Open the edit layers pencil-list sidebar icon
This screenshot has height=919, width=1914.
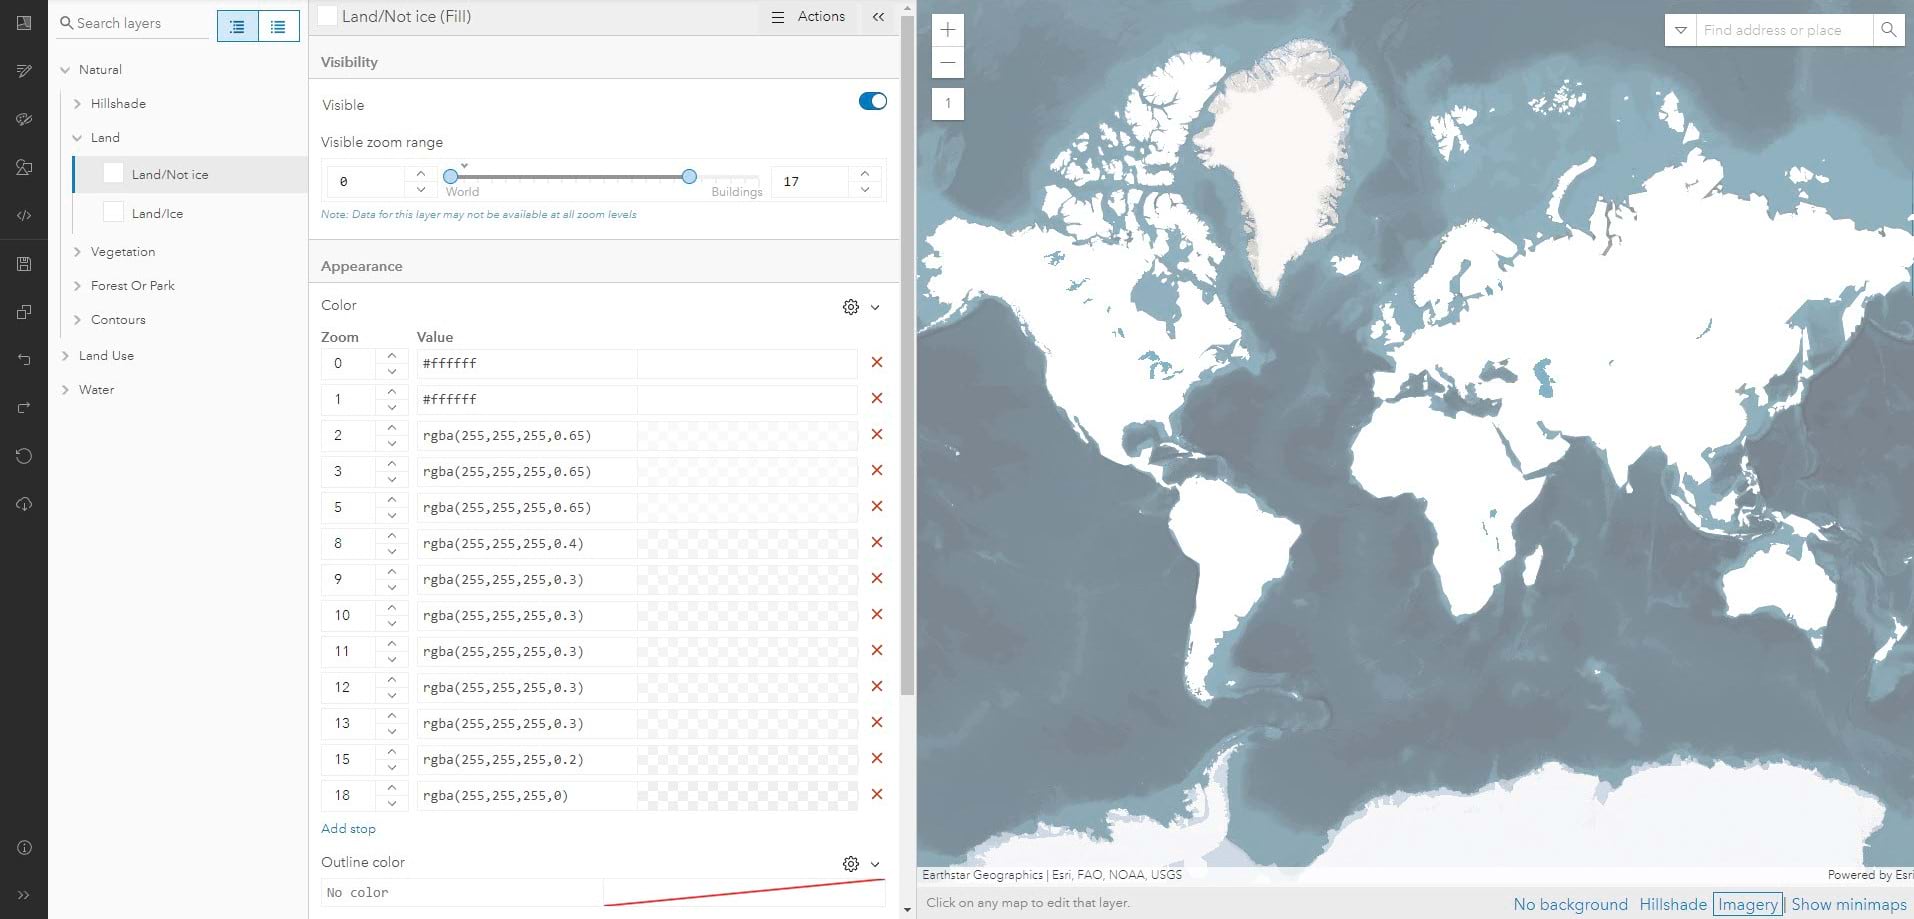click(x=24, y=71)
